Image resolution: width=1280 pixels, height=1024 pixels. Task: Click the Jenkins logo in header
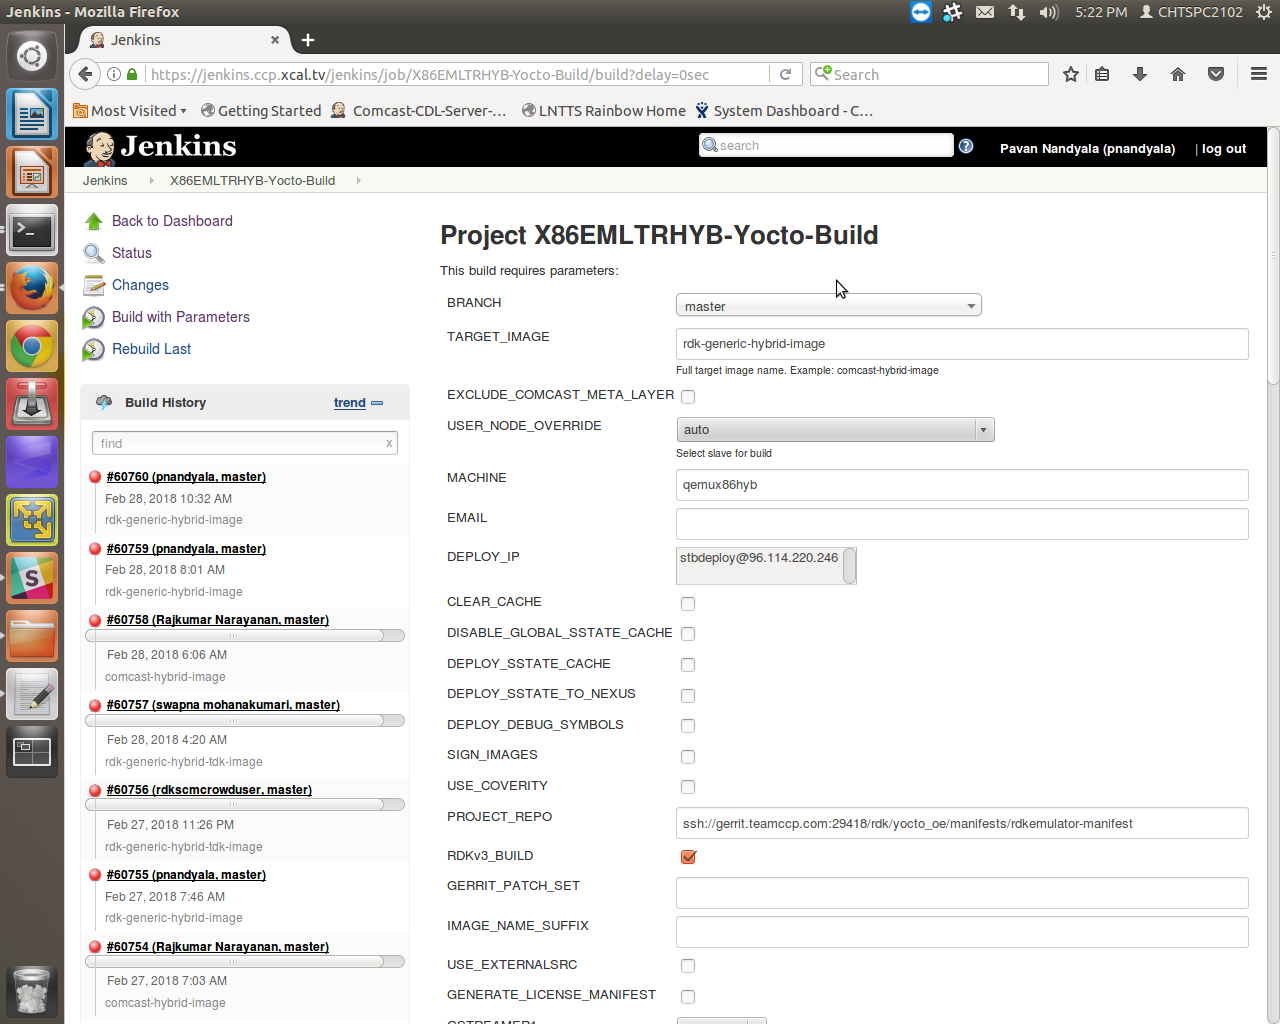click(160, 147)
